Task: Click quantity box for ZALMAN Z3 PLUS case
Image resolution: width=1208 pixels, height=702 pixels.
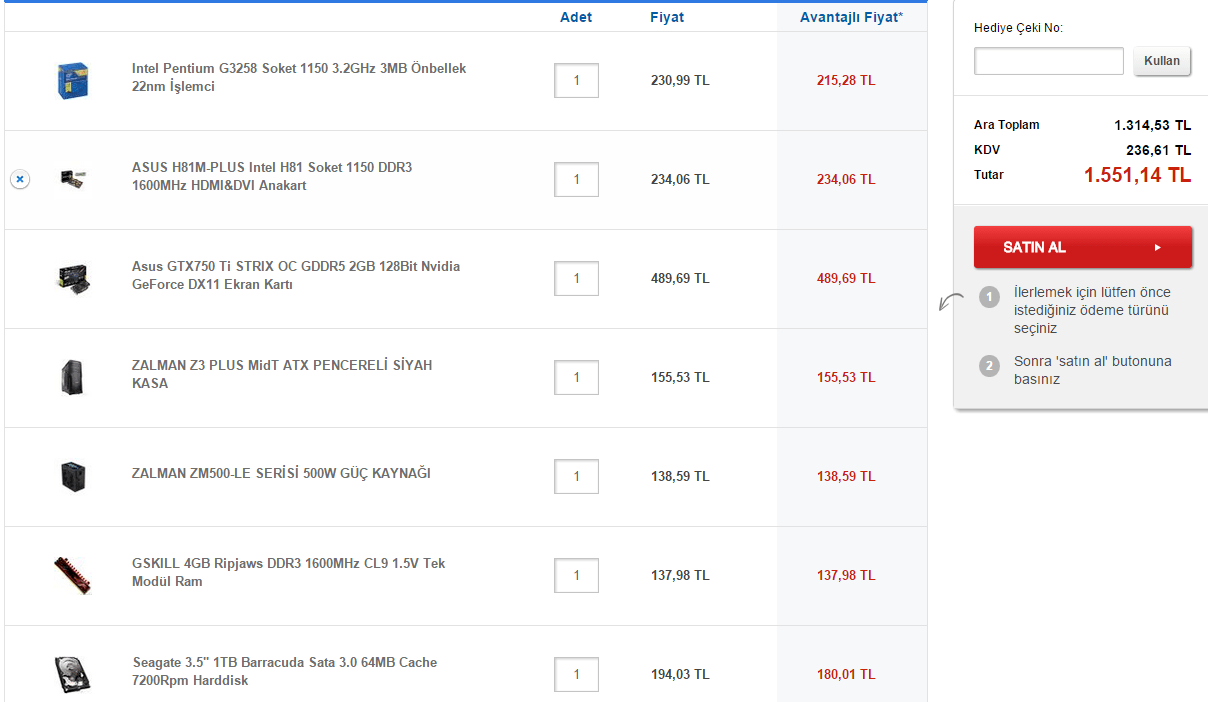Action: [576, 378]
